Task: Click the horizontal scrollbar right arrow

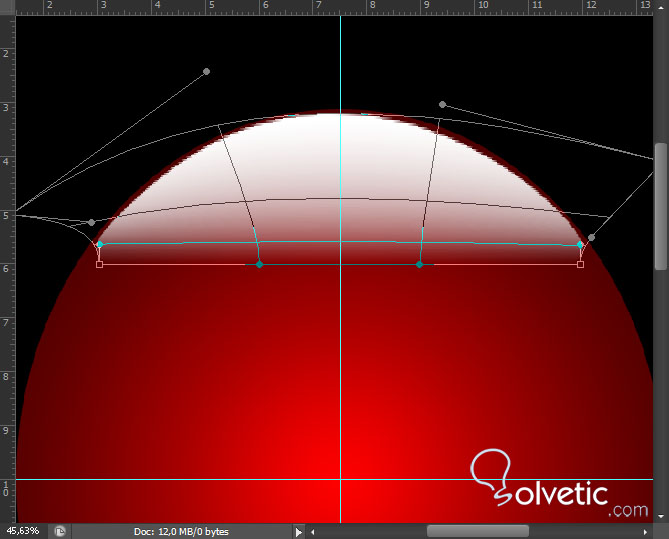Action: [645, 532]
